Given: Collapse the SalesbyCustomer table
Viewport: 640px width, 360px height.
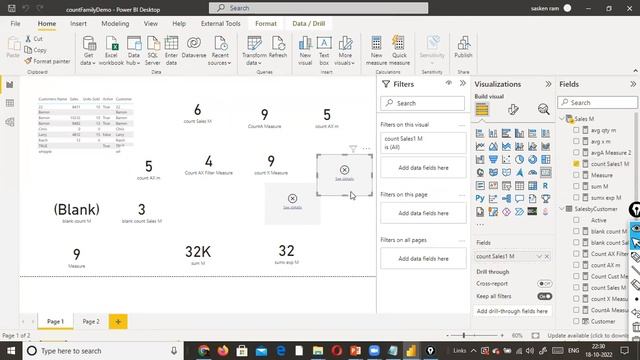Looking at the screenshot, I should (x=562, y=209).
